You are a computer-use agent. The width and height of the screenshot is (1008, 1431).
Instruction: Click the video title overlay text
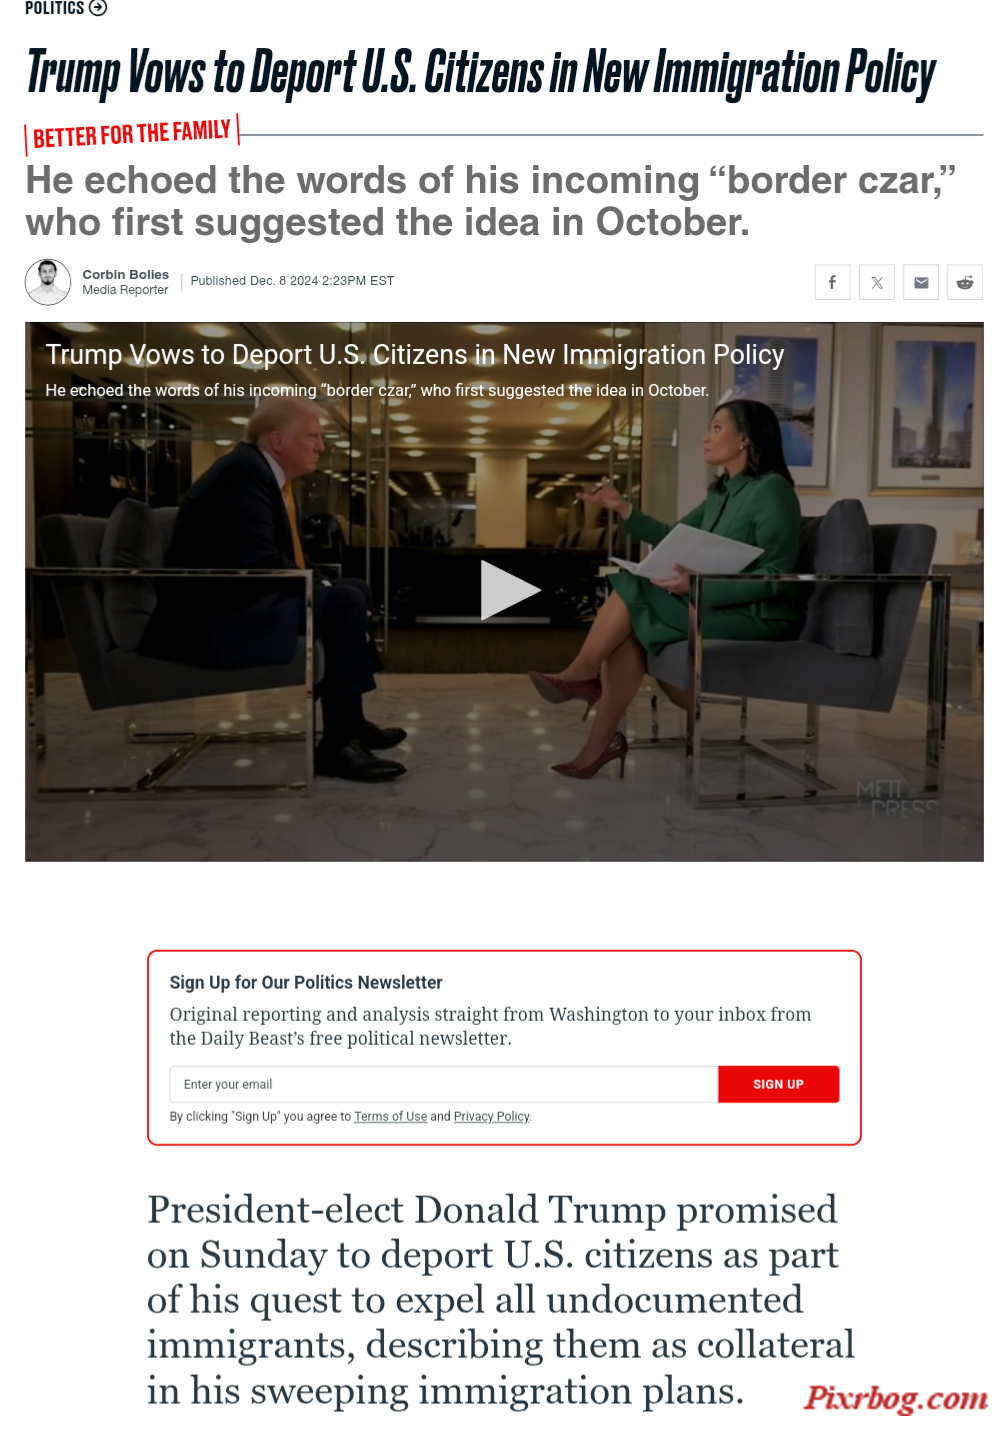point(415,354)
